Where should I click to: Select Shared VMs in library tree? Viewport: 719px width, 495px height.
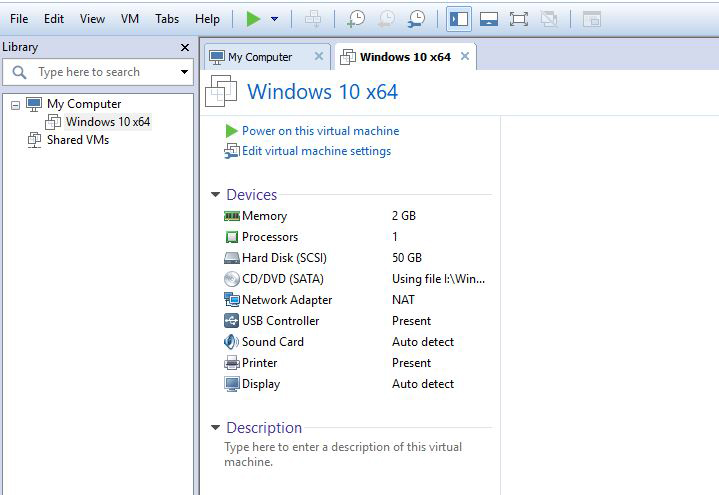pos(78,139)
